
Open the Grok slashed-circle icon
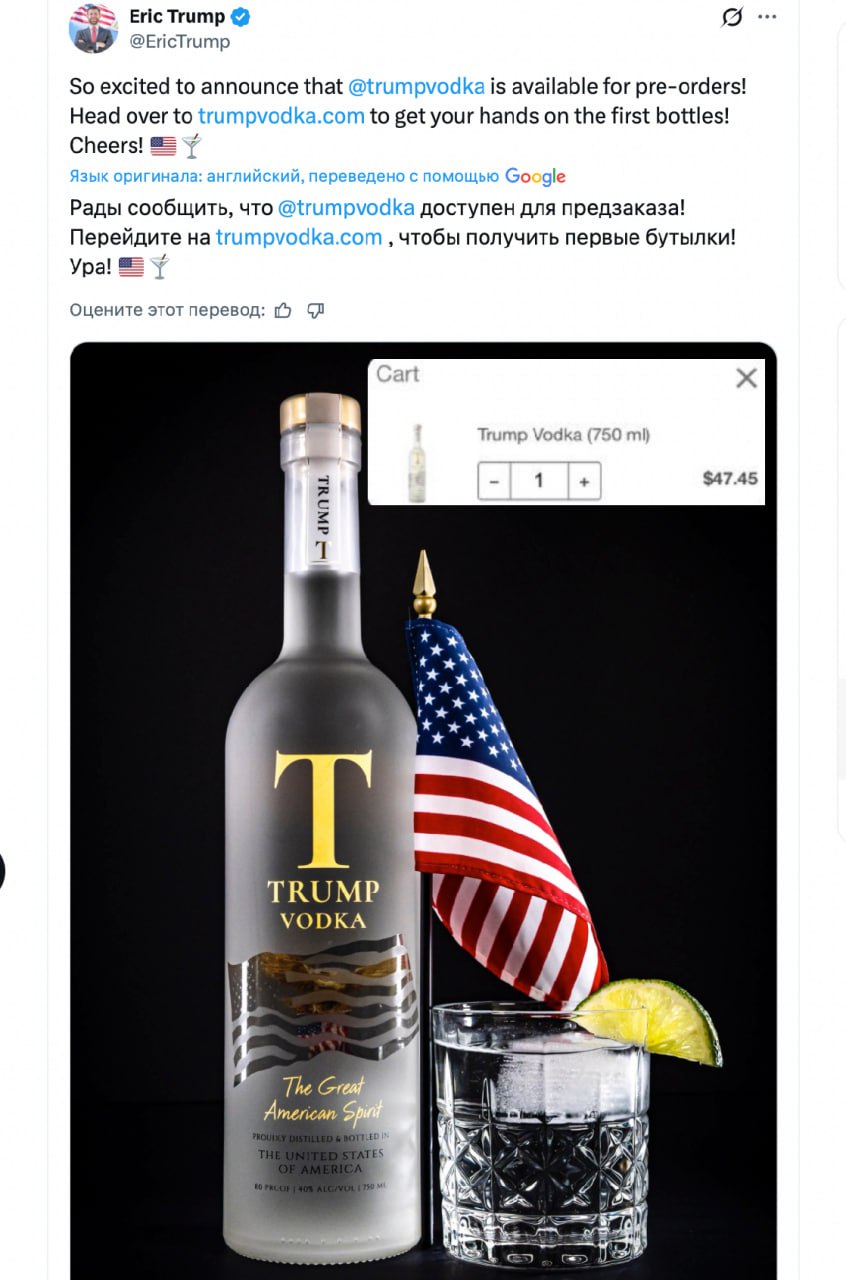point(732,17)
